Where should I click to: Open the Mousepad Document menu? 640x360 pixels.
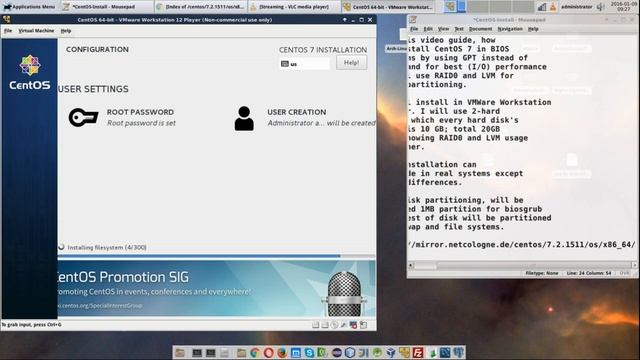click(480, 29)
